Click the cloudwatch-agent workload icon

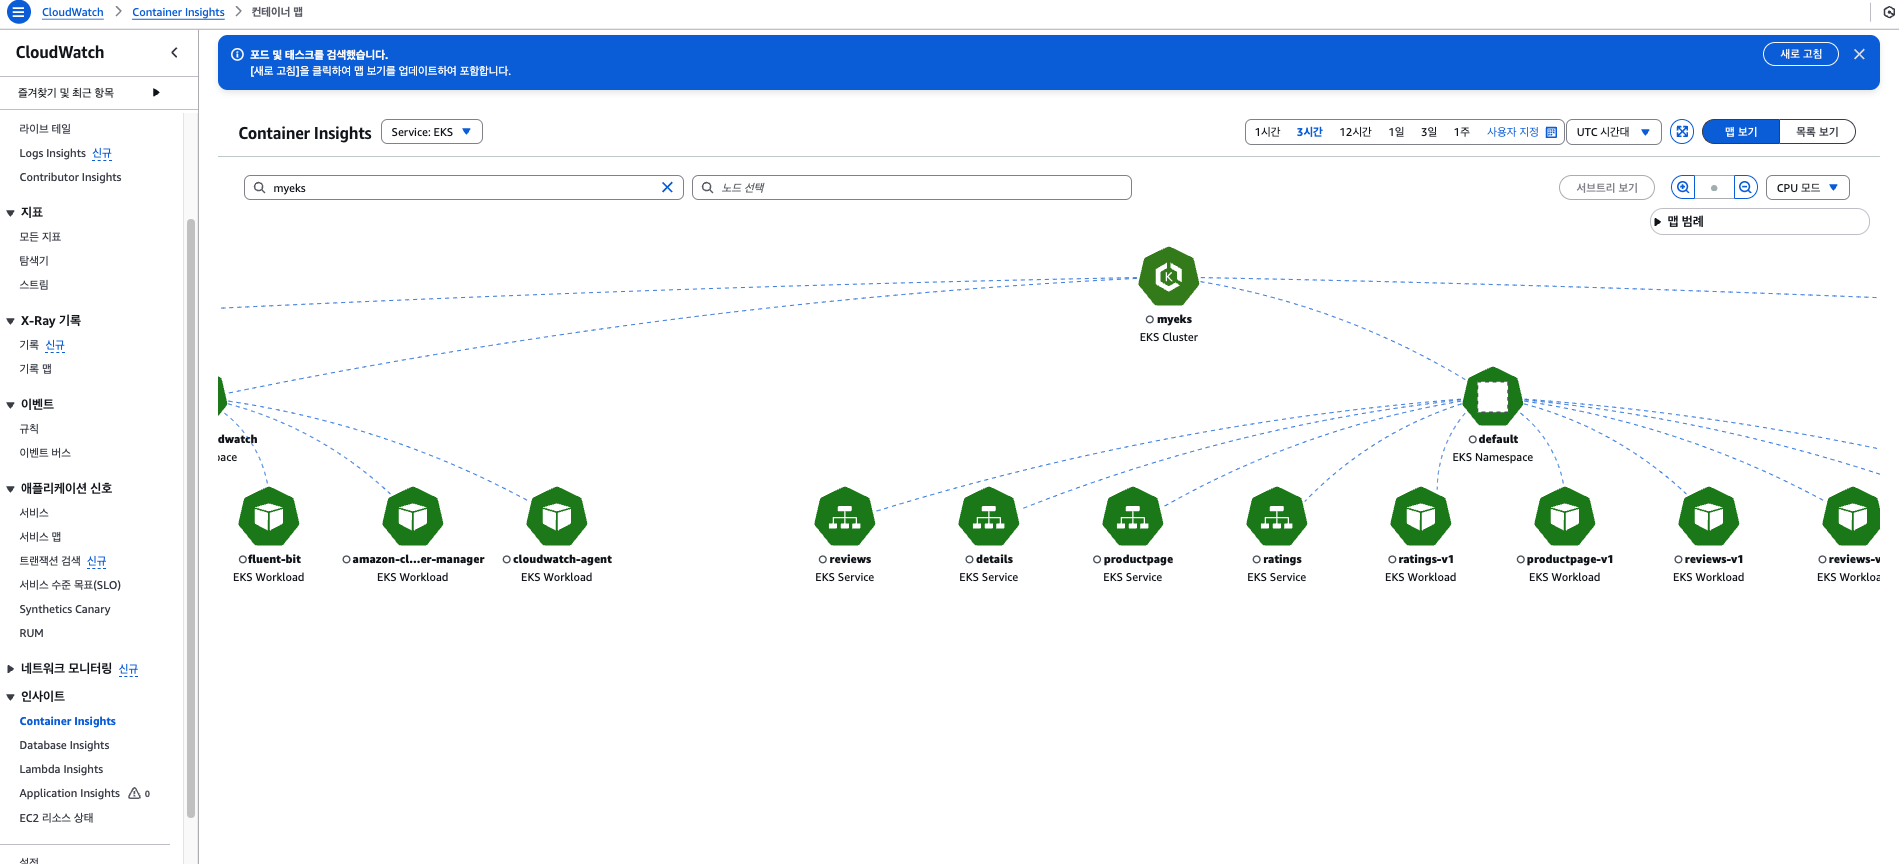tap(556, 517)
